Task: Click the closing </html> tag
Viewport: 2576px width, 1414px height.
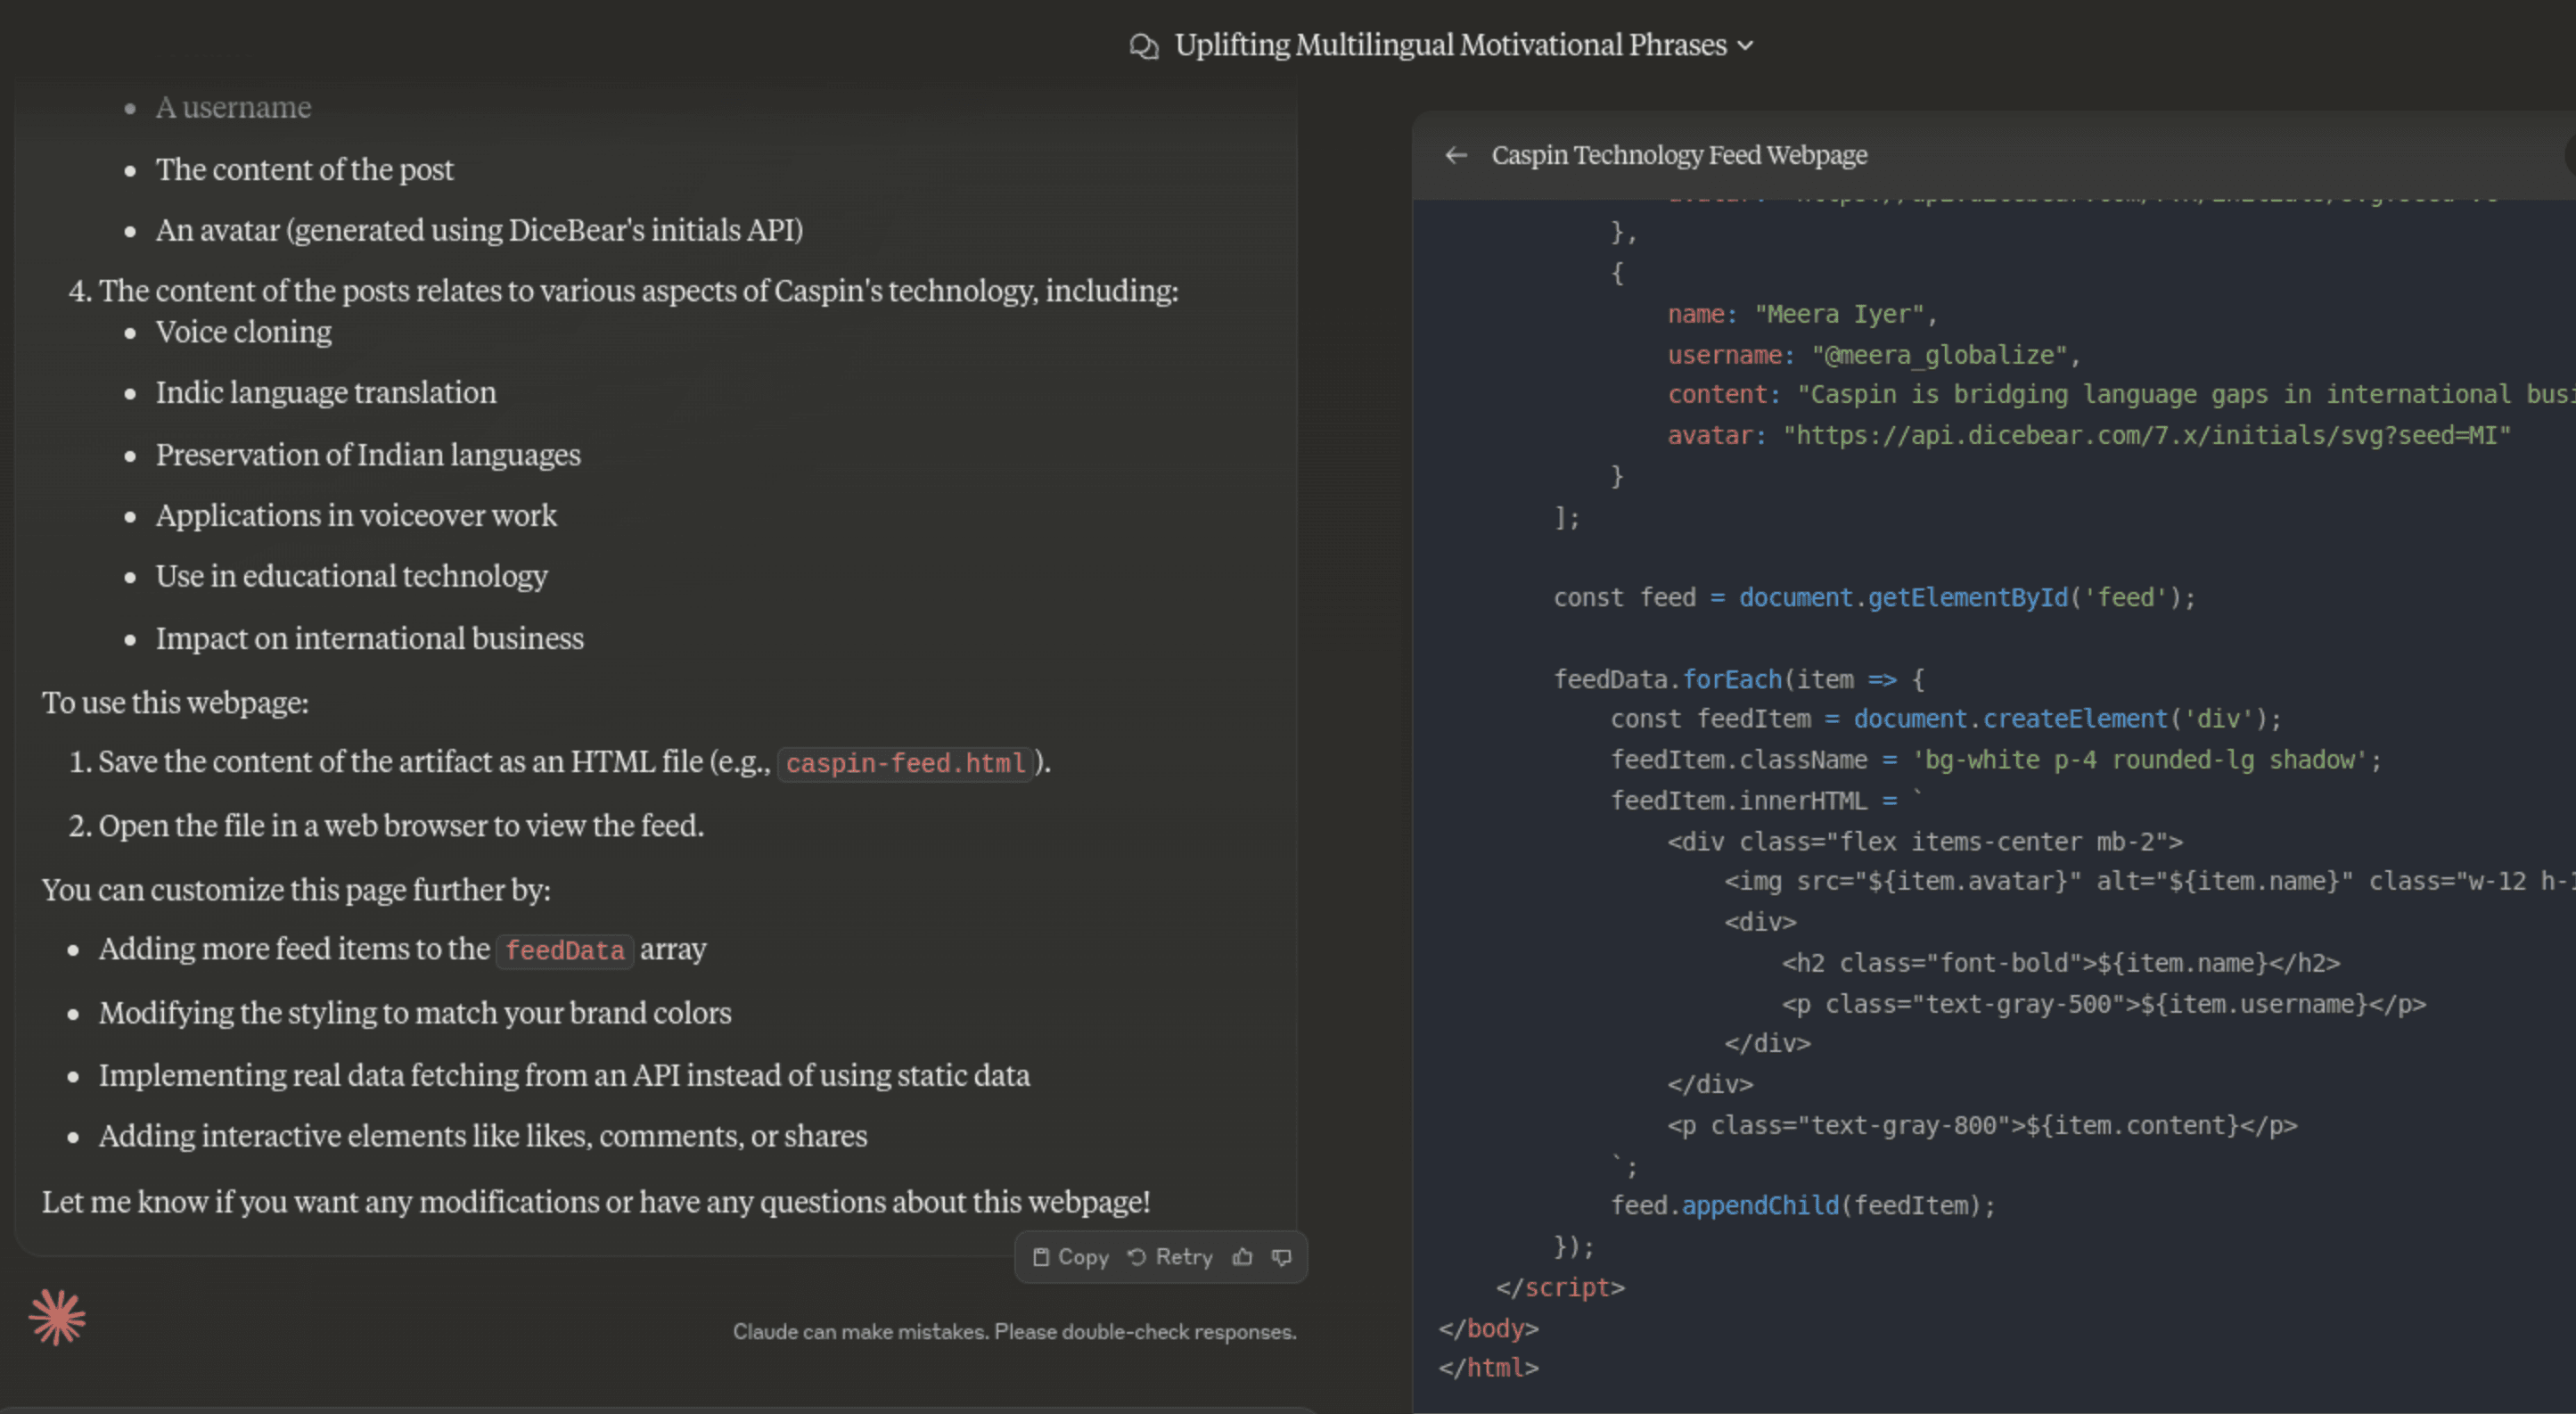Action: pos(1488,1368)
